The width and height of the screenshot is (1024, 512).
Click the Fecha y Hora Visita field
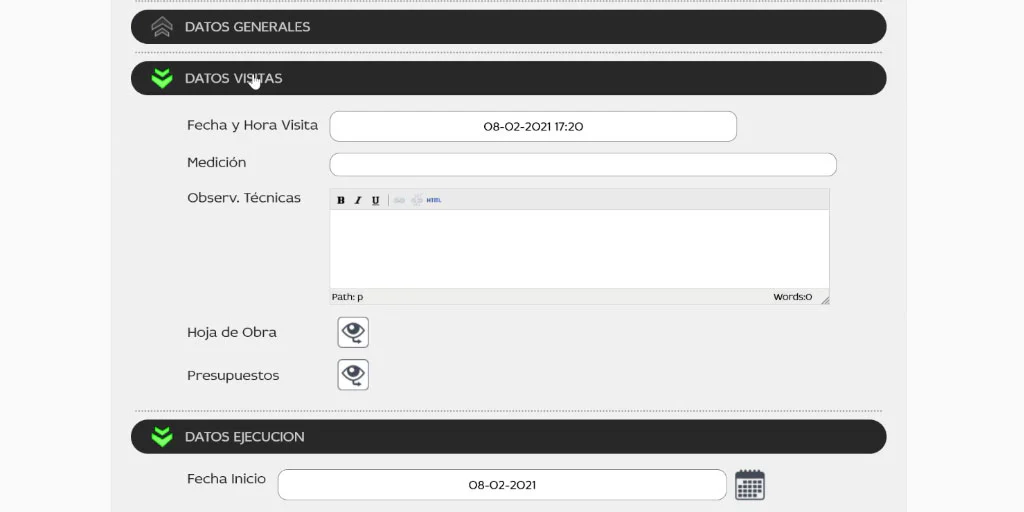[533, 126]
